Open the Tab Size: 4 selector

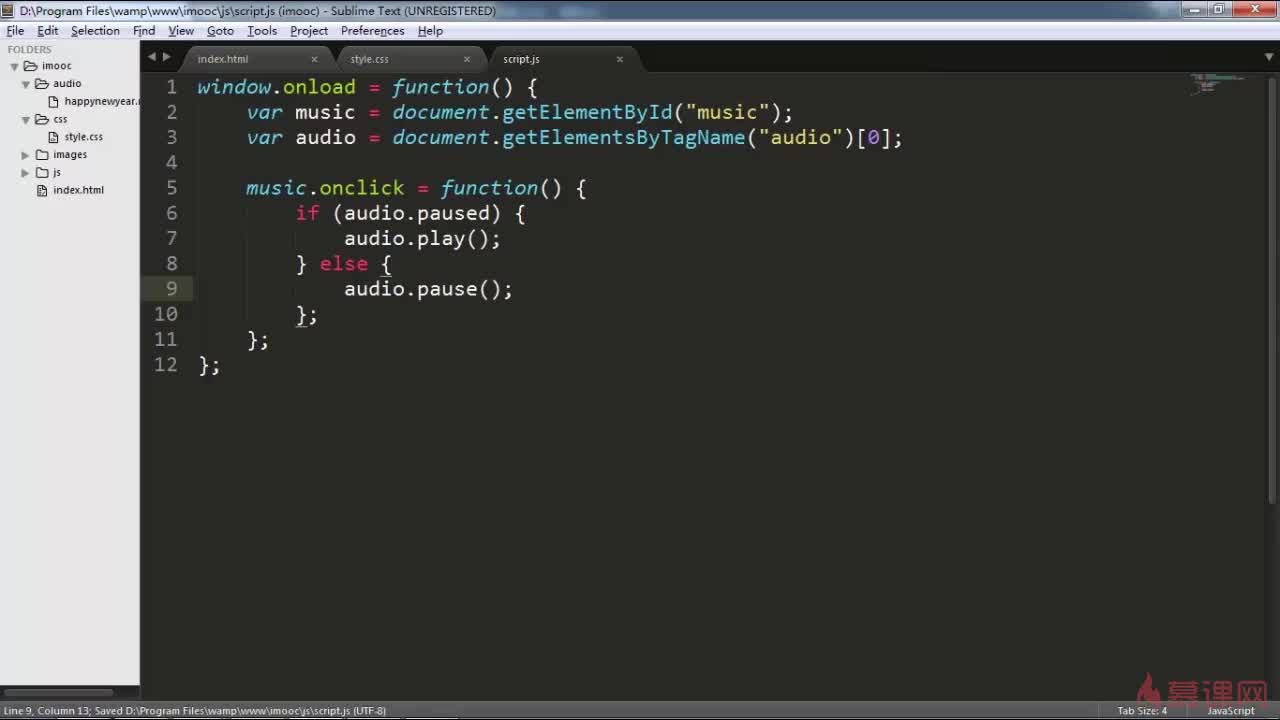(x=1142, y=711)
